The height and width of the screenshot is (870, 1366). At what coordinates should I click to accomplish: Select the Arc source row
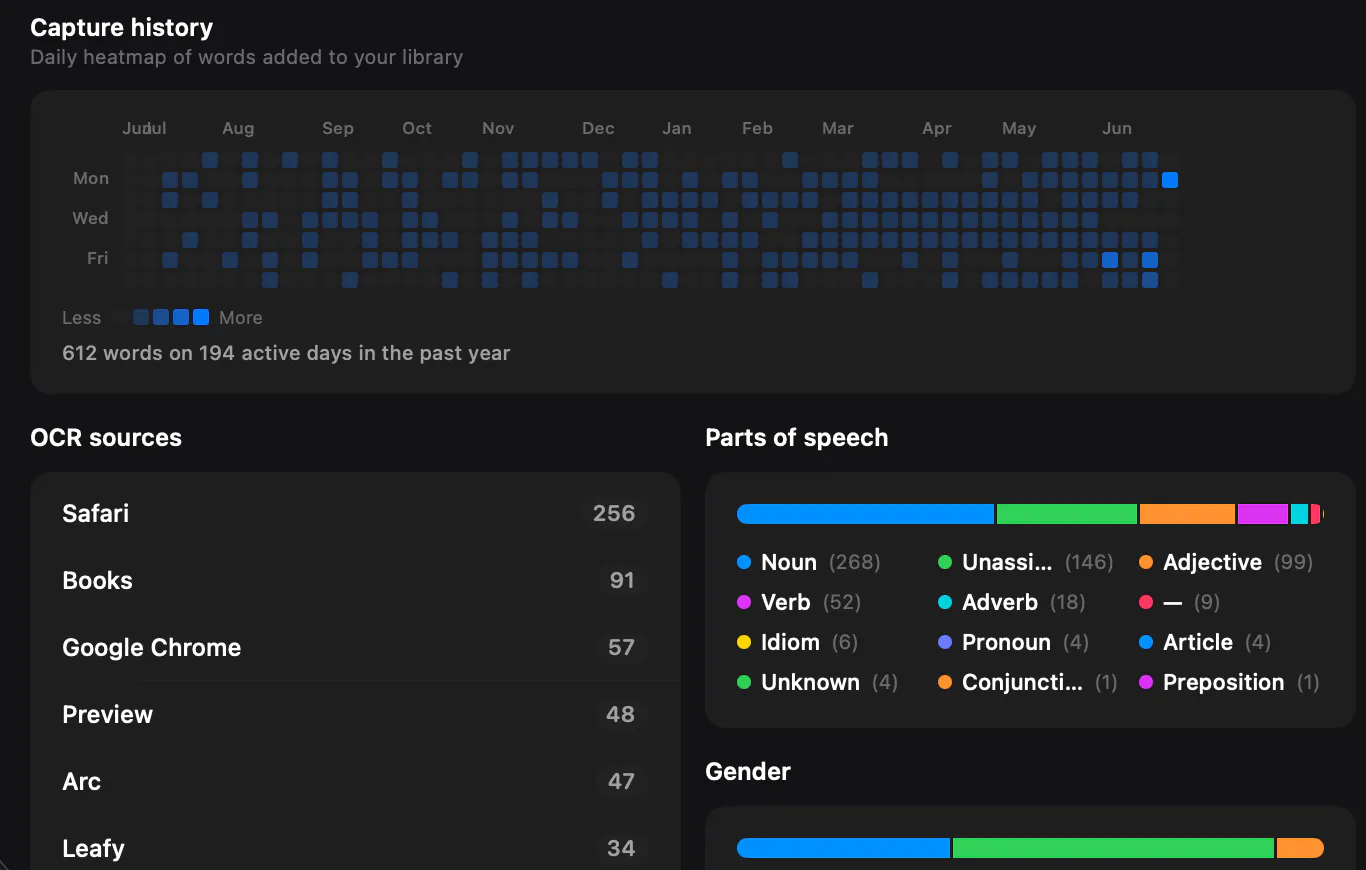coord(355,781)
